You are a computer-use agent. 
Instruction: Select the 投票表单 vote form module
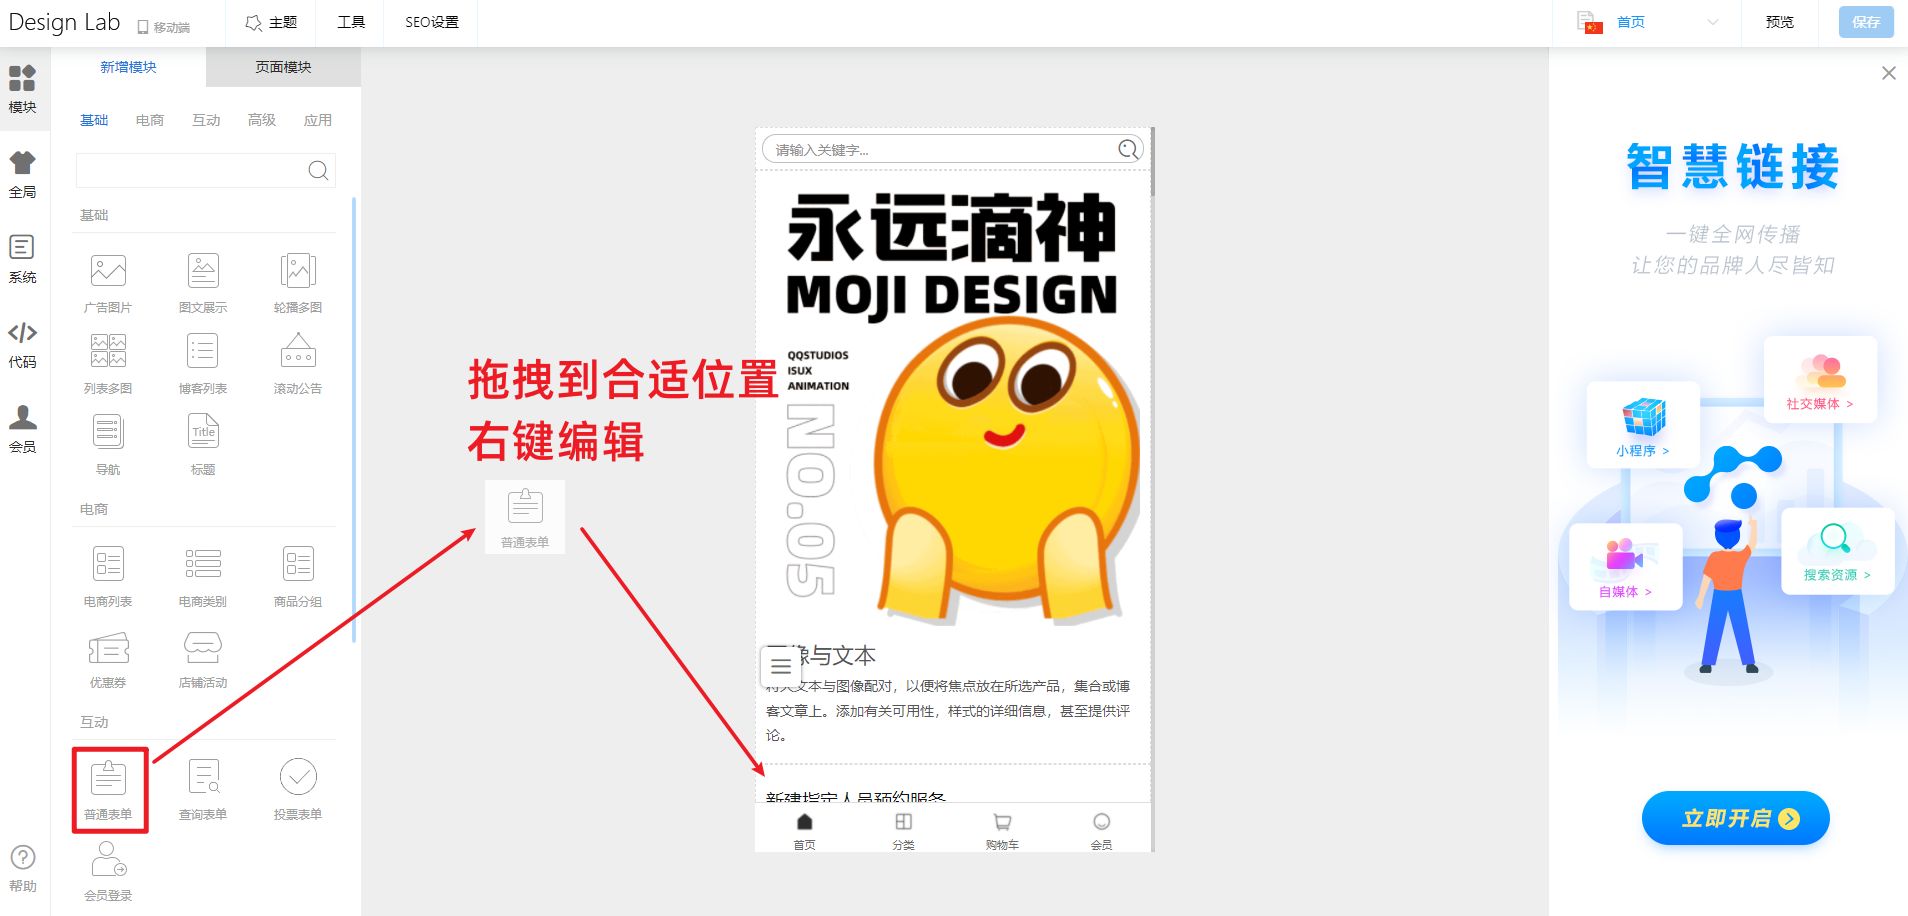(298, 791)
